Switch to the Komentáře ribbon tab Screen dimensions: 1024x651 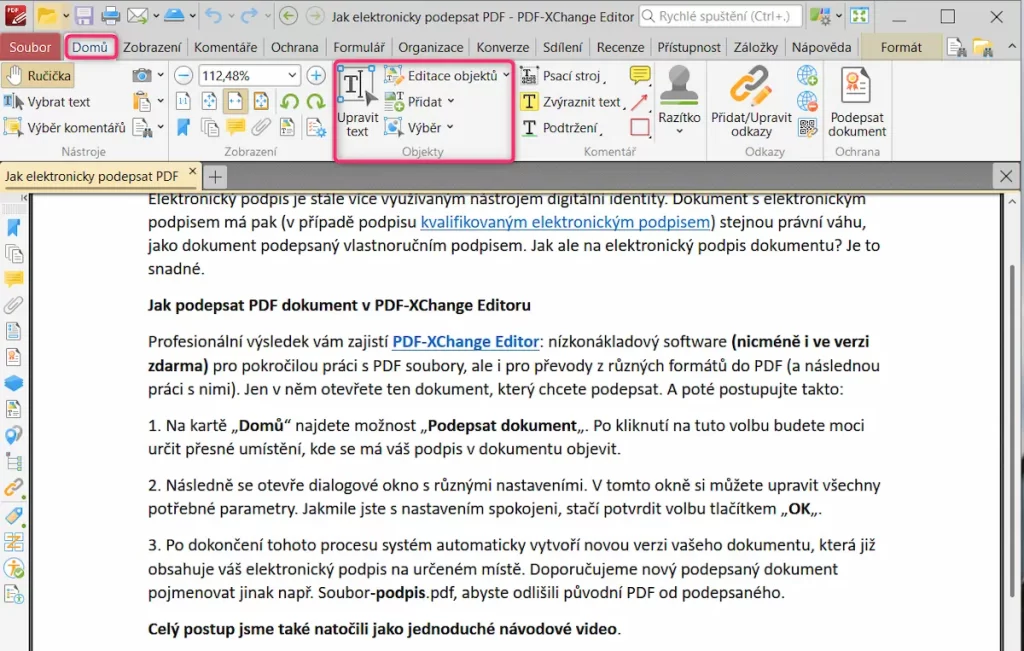pyautogui.click(x=225, y=47)
